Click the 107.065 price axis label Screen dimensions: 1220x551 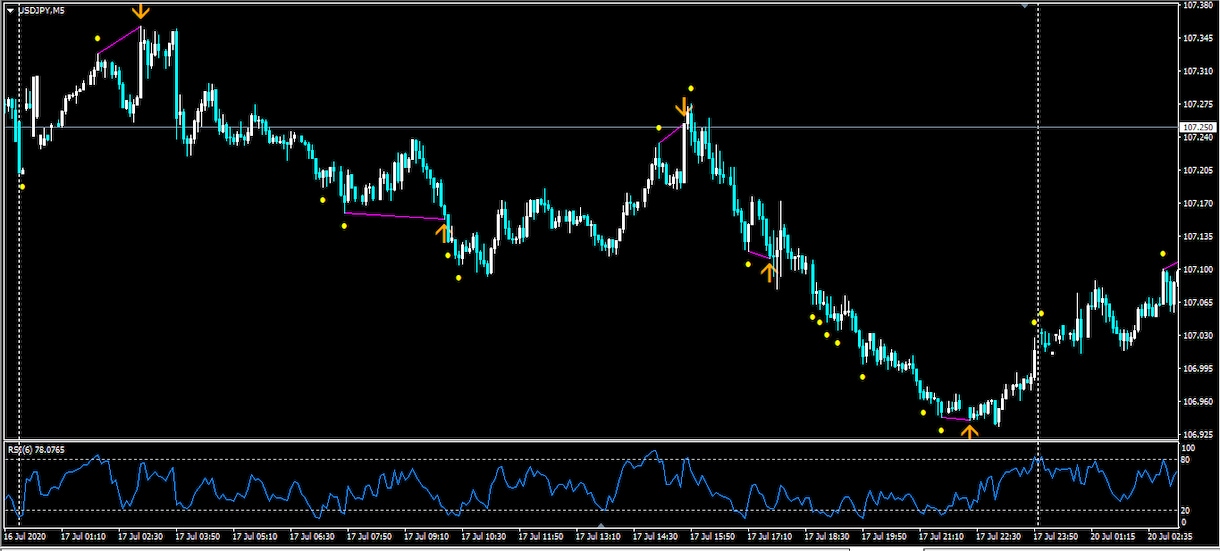click(1197, 302)
